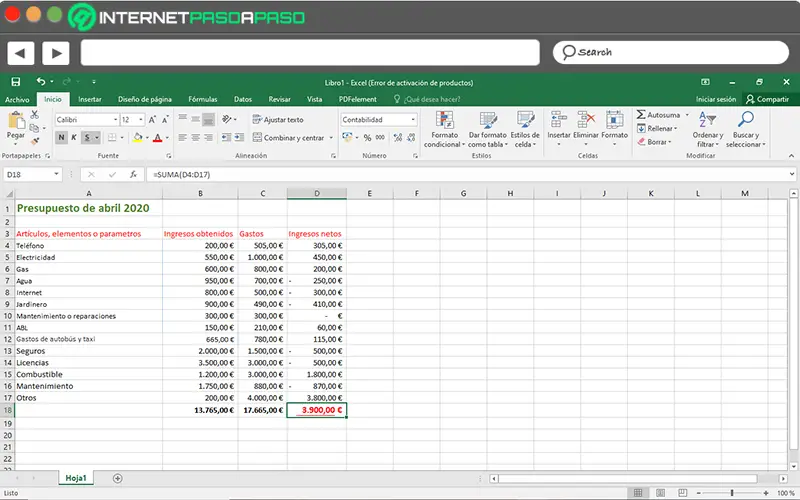Click the Buscar y seleccionar magnifier

point(745,121)
